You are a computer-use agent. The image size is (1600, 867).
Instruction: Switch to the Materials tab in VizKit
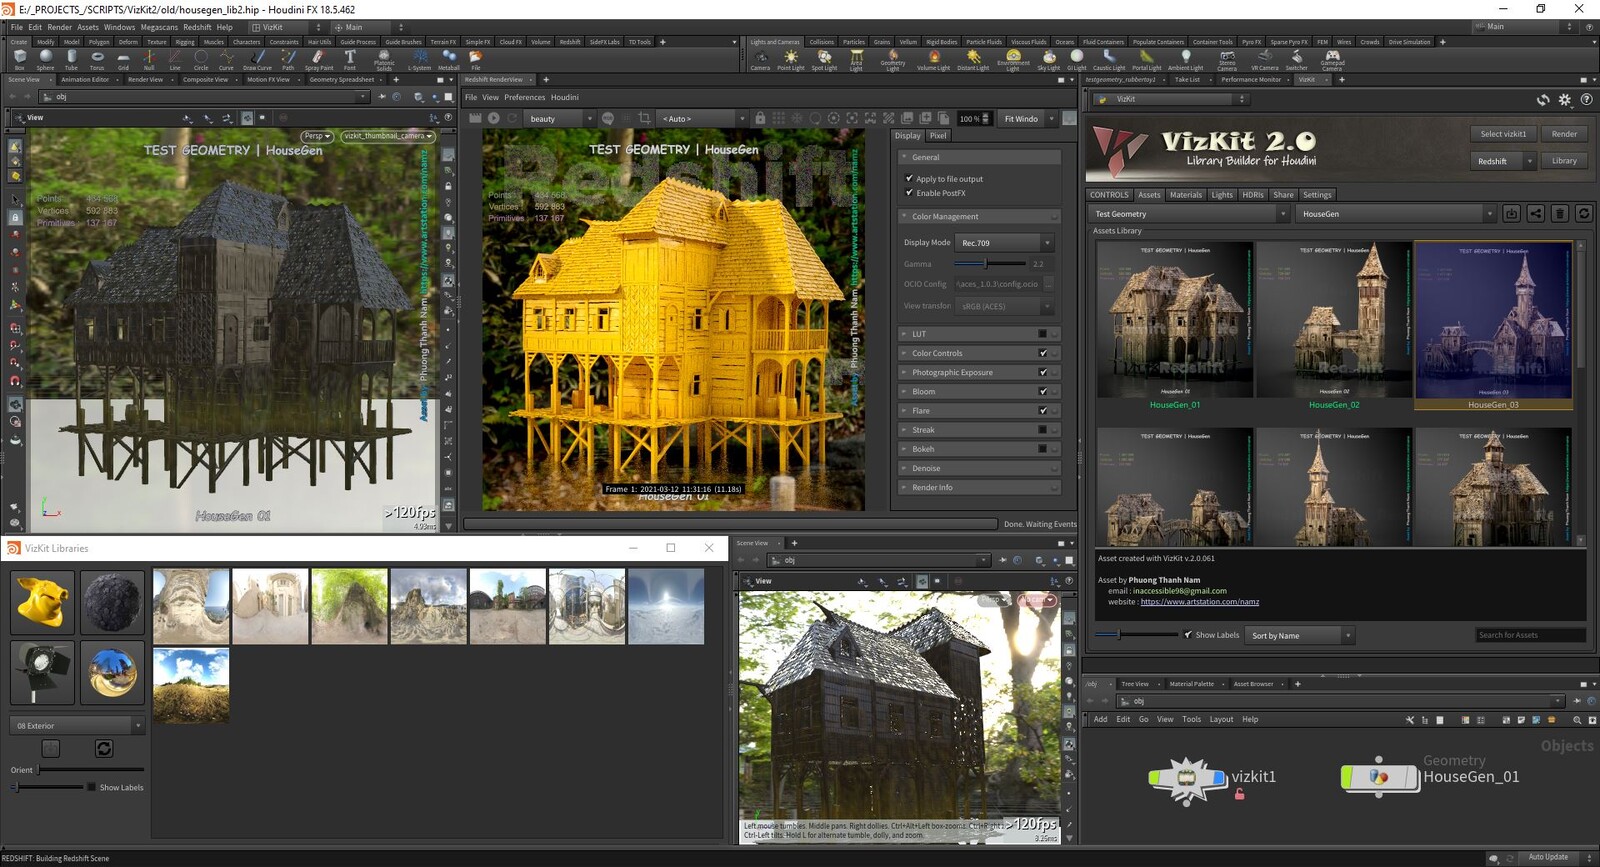1186,195
